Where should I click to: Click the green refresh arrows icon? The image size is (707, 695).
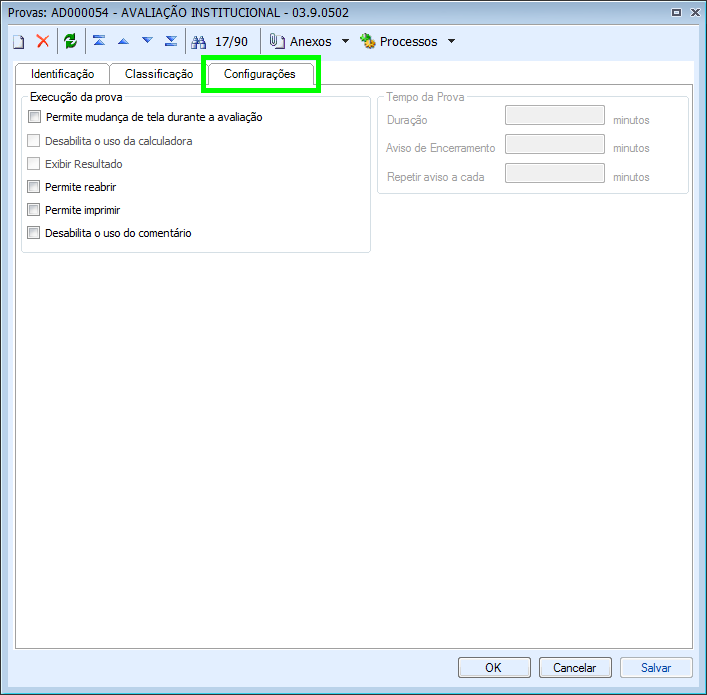point(70,41)
